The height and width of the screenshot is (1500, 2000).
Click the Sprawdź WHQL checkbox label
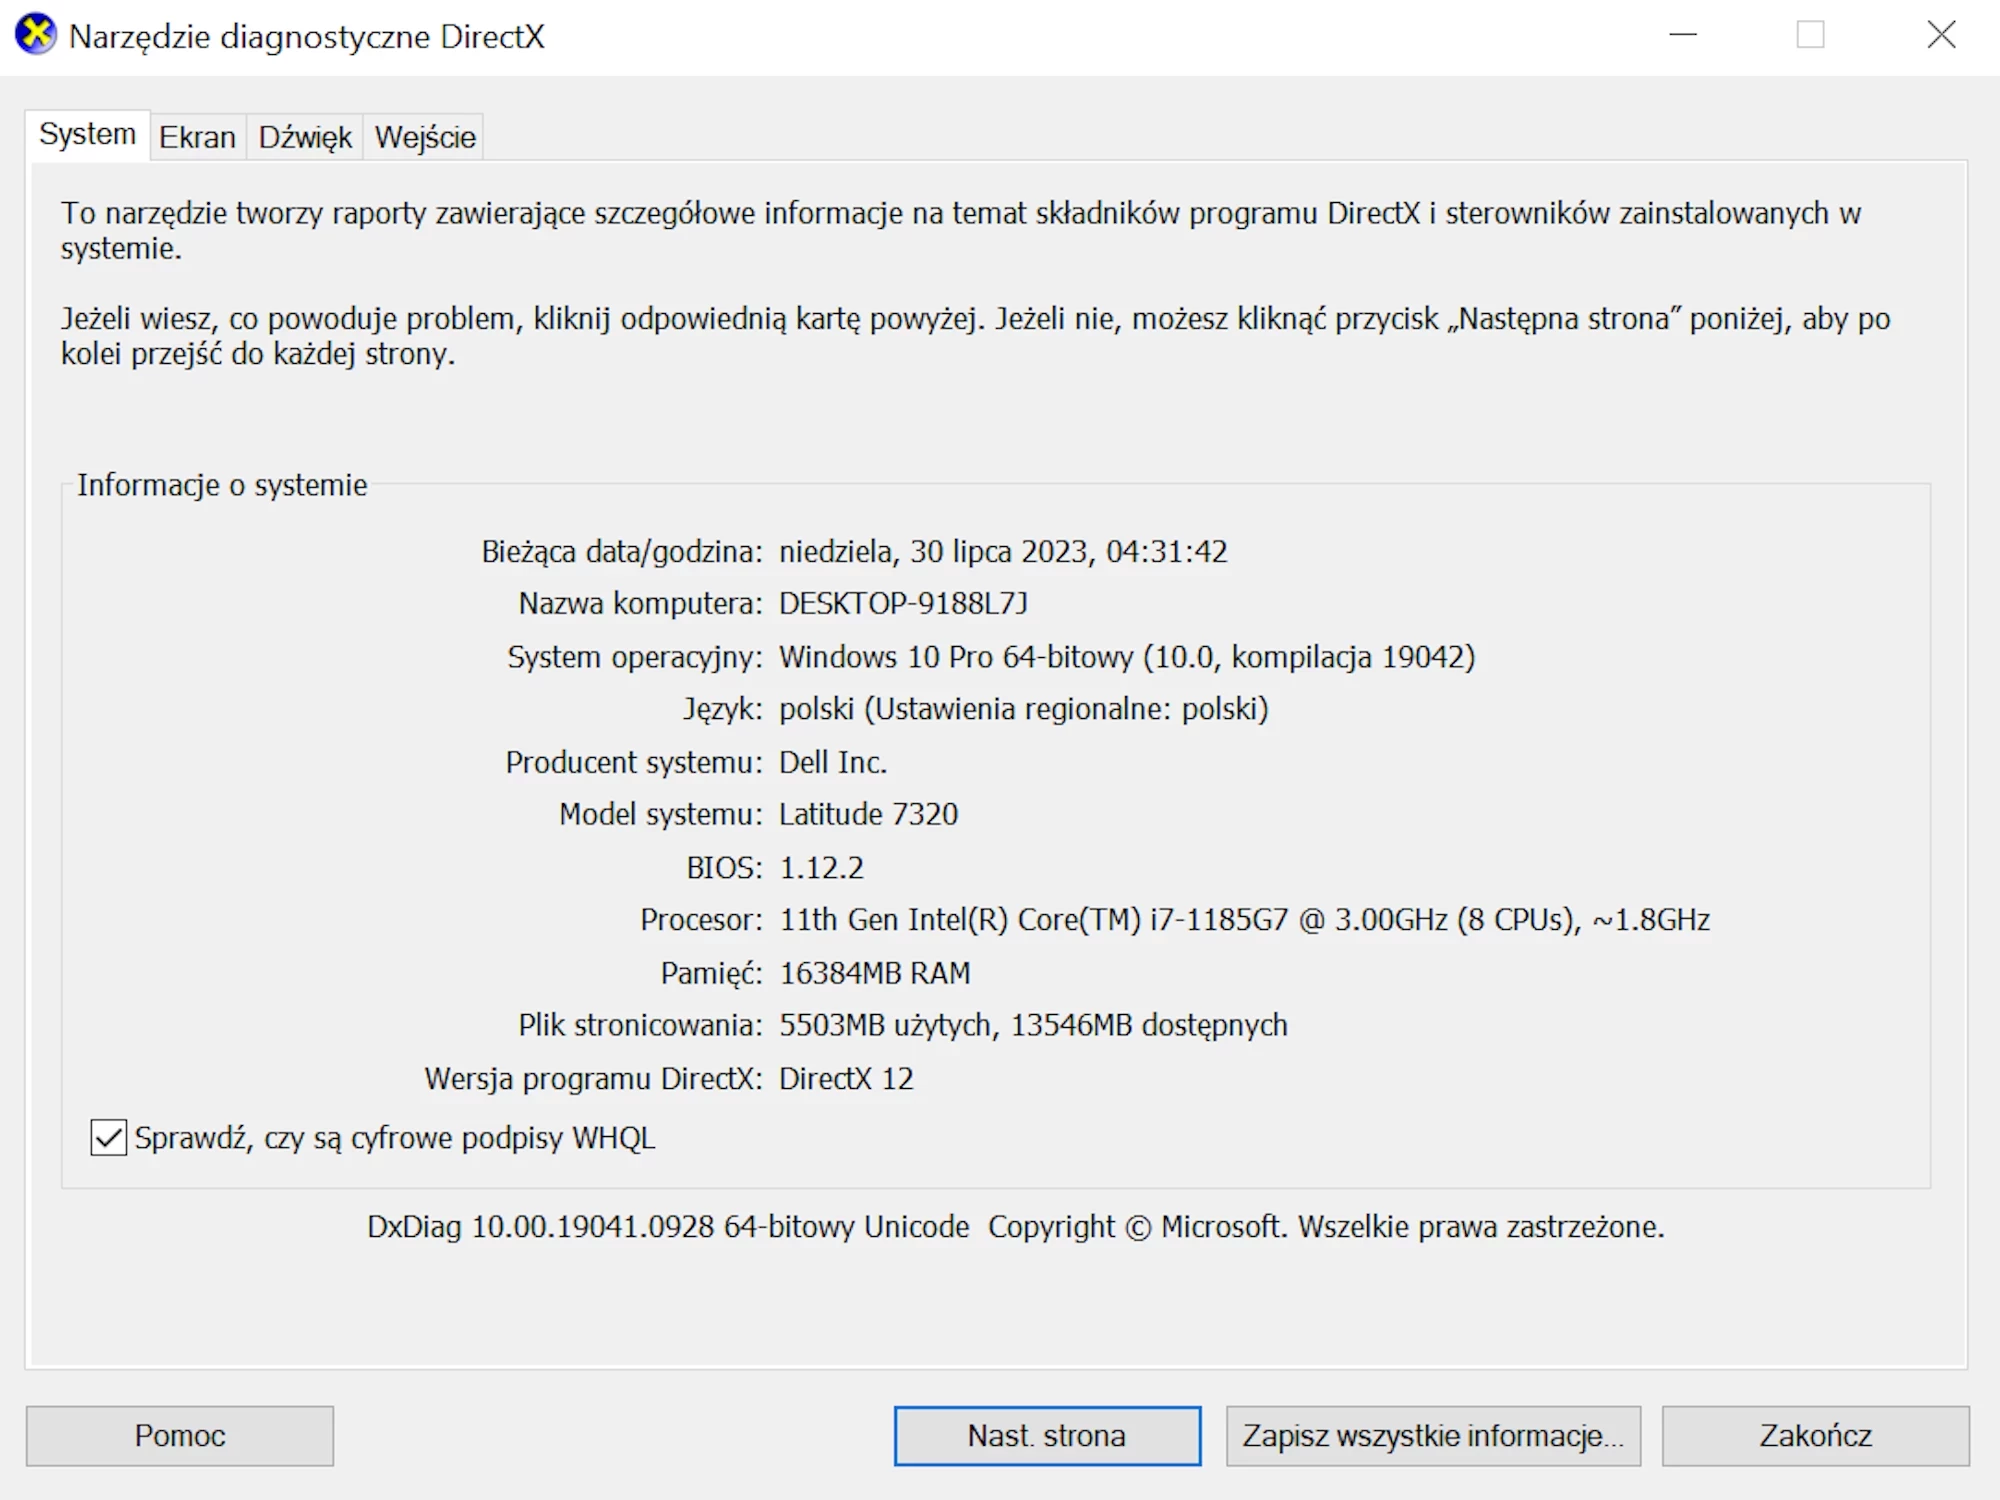click(x=395, y=1138)
